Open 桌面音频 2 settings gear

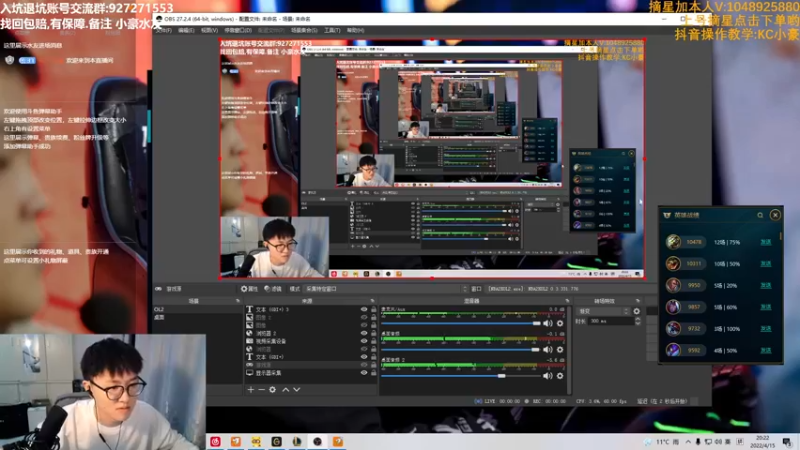[560, 376]
